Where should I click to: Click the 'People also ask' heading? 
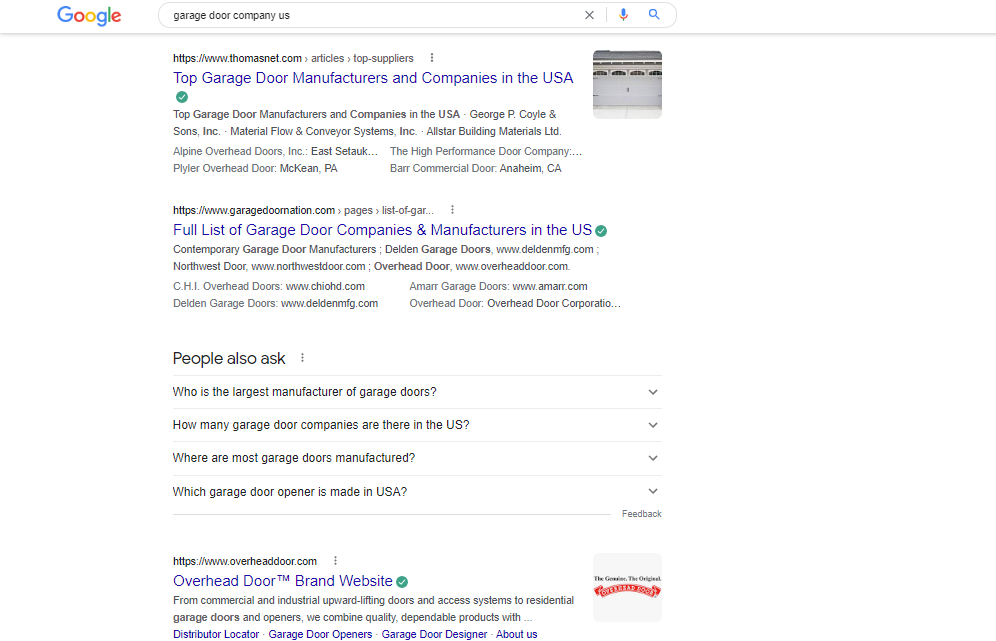pyautogui.click(x=229, y=358)
